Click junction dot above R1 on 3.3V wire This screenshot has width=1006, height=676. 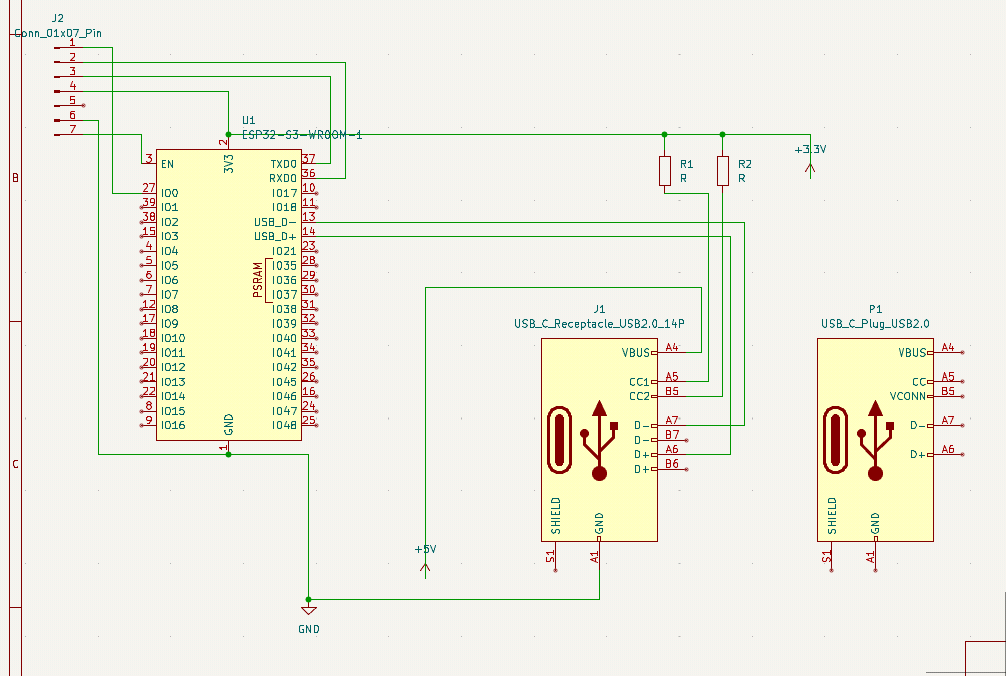pos(665,135)
